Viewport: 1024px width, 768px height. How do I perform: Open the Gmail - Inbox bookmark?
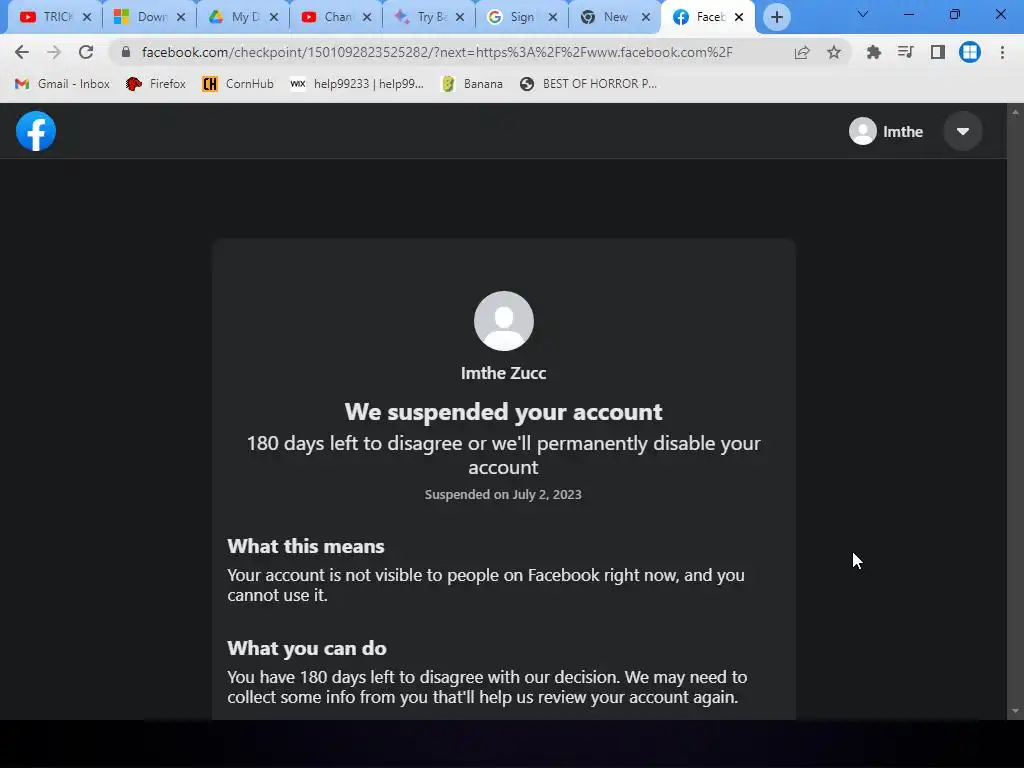(63, 84)
